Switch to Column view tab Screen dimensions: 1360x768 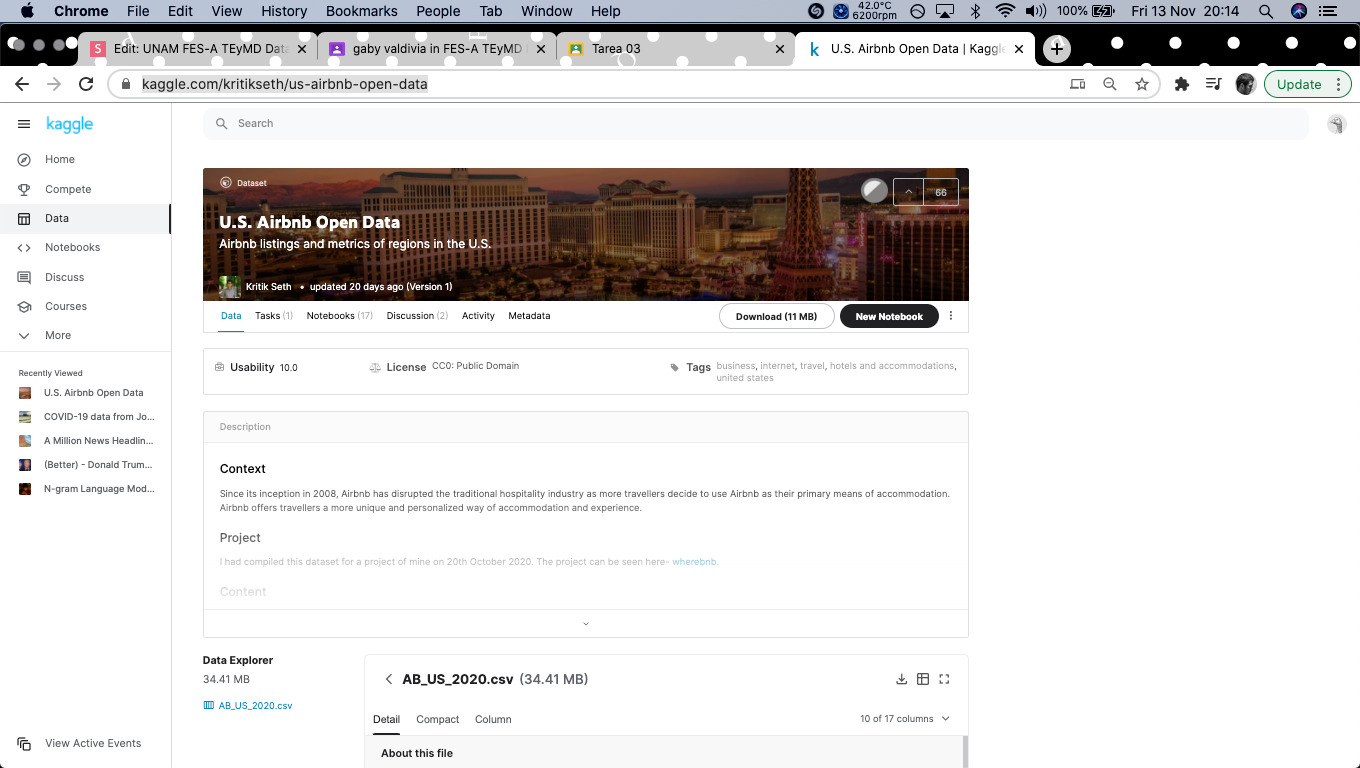point(493,719)
